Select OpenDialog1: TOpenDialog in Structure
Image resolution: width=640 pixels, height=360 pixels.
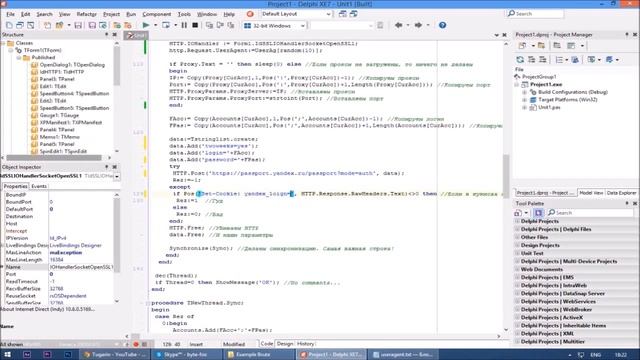click(72, 65)
